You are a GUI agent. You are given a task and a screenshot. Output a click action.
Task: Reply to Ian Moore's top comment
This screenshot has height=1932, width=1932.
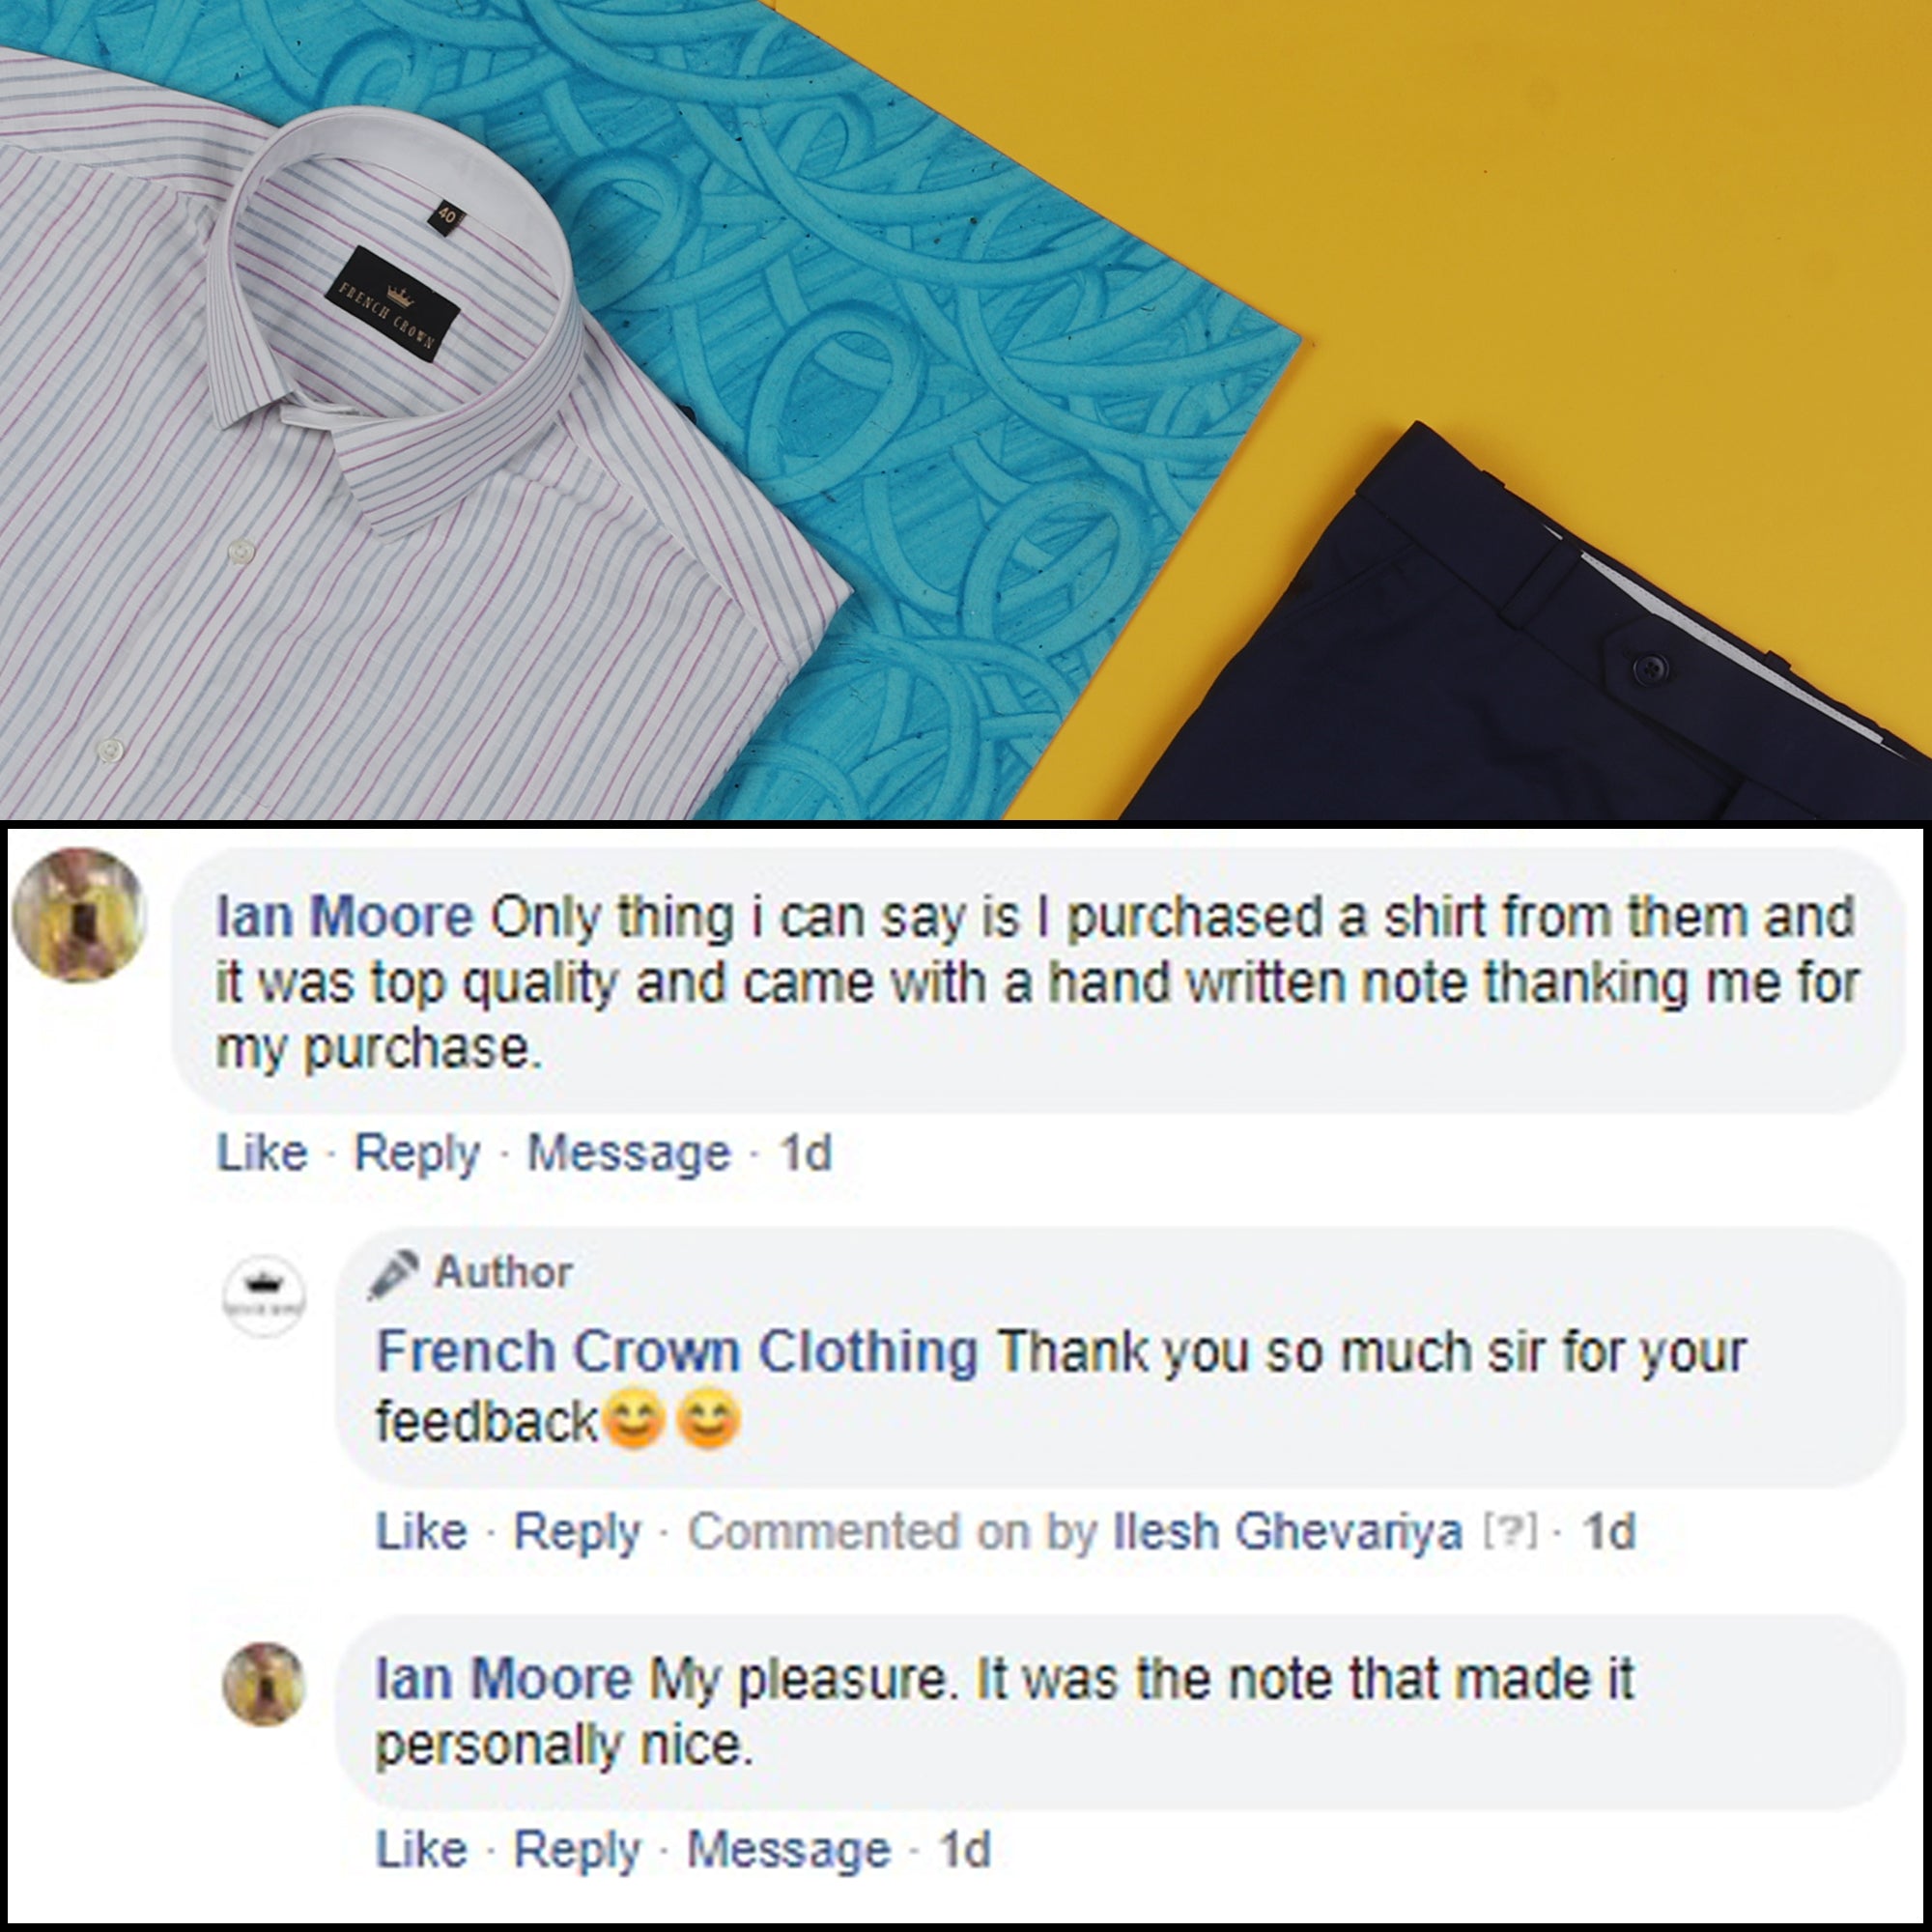(417, 1155)
